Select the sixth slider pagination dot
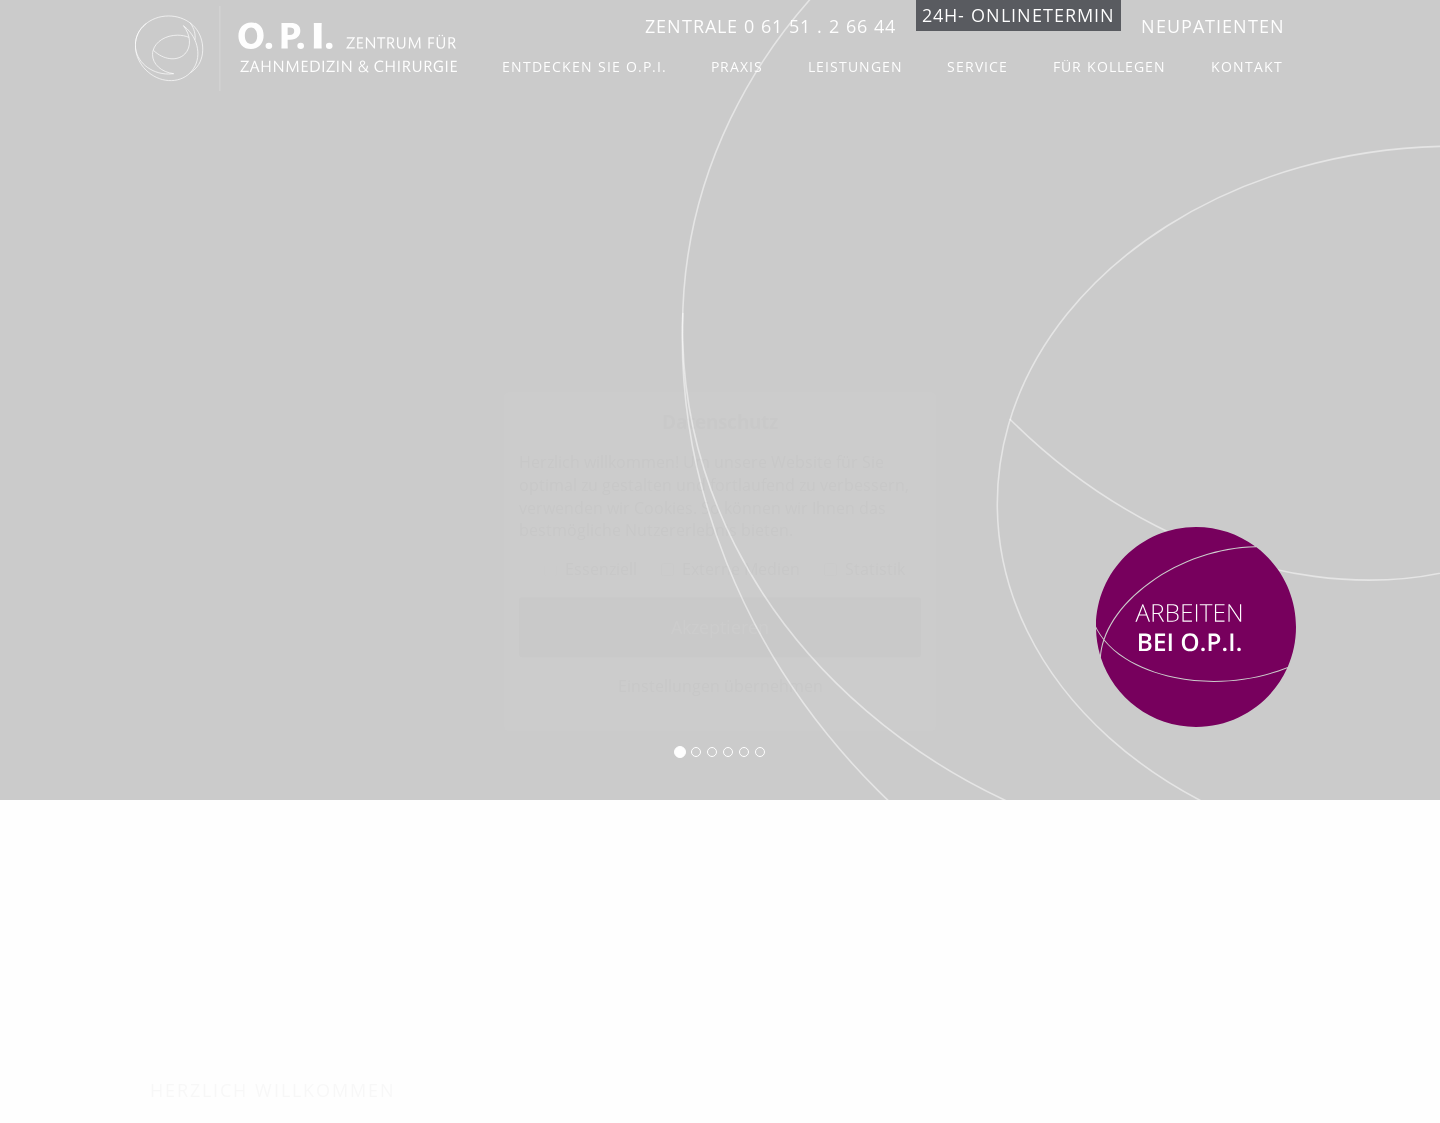The height and width of the screenshot is (1123, 1440). [760, 752]
